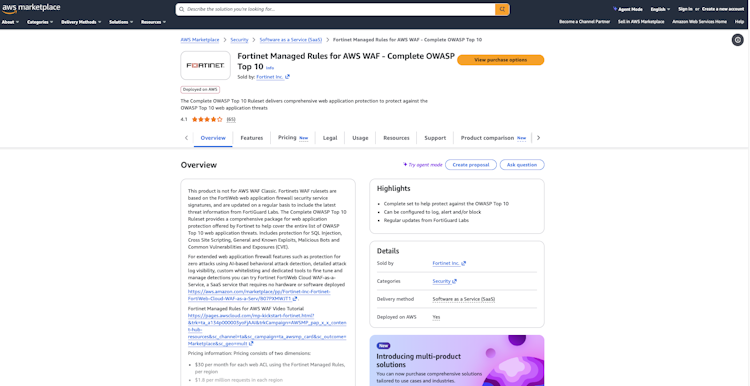This screenshot has width=750, height=386.
Task: Open the Legal tab
Action: 330,138
